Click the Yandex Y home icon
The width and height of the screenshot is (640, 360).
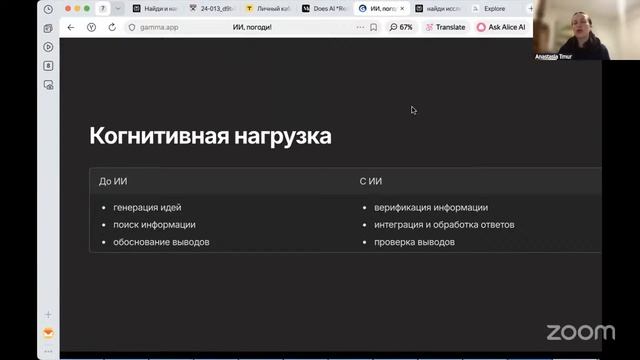point(91,27)
